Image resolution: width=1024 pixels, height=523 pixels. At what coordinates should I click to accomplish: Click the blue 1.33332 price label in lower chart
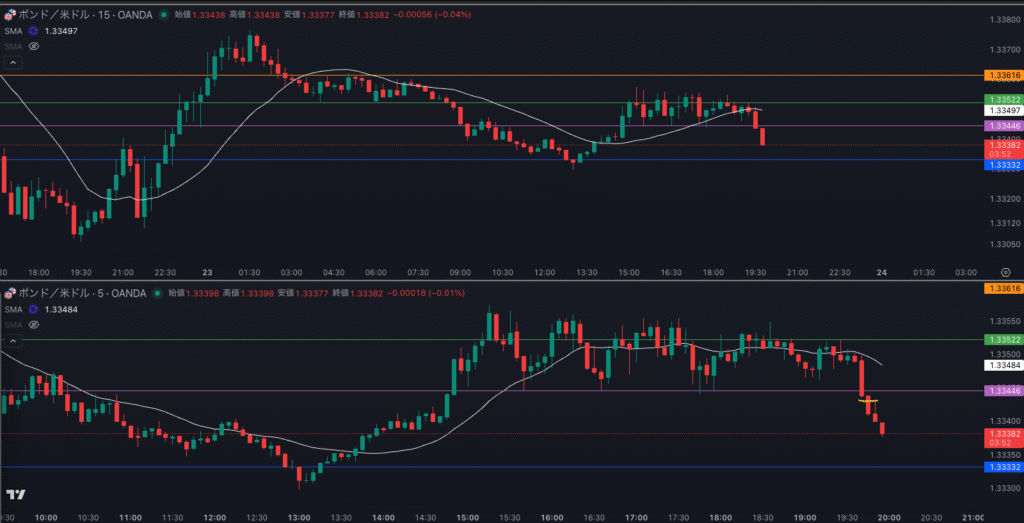(1003, 467)
